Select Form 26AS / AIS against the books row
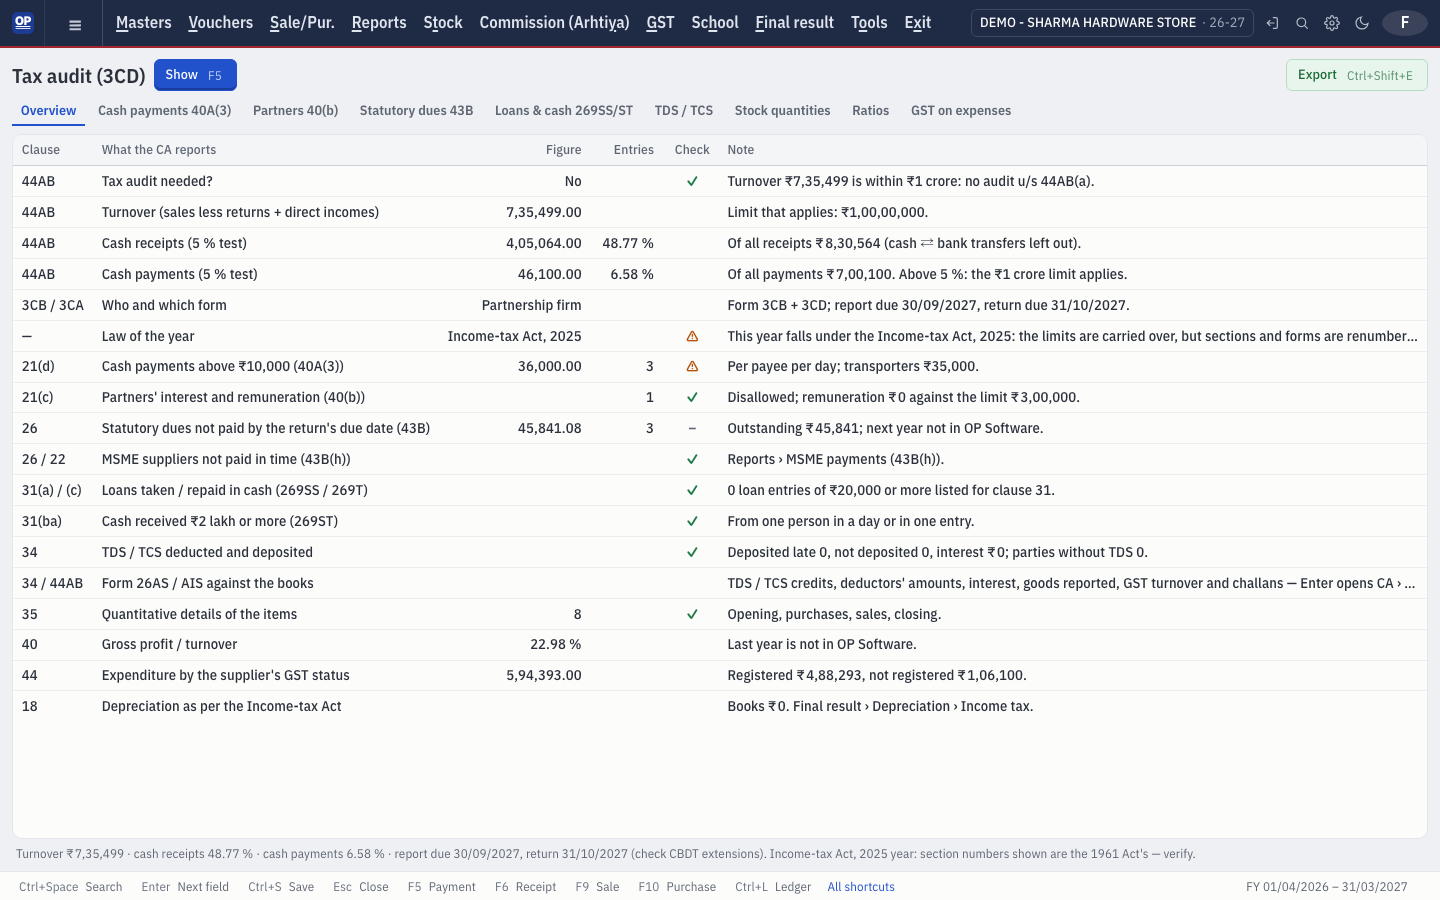 coord(720,583)
